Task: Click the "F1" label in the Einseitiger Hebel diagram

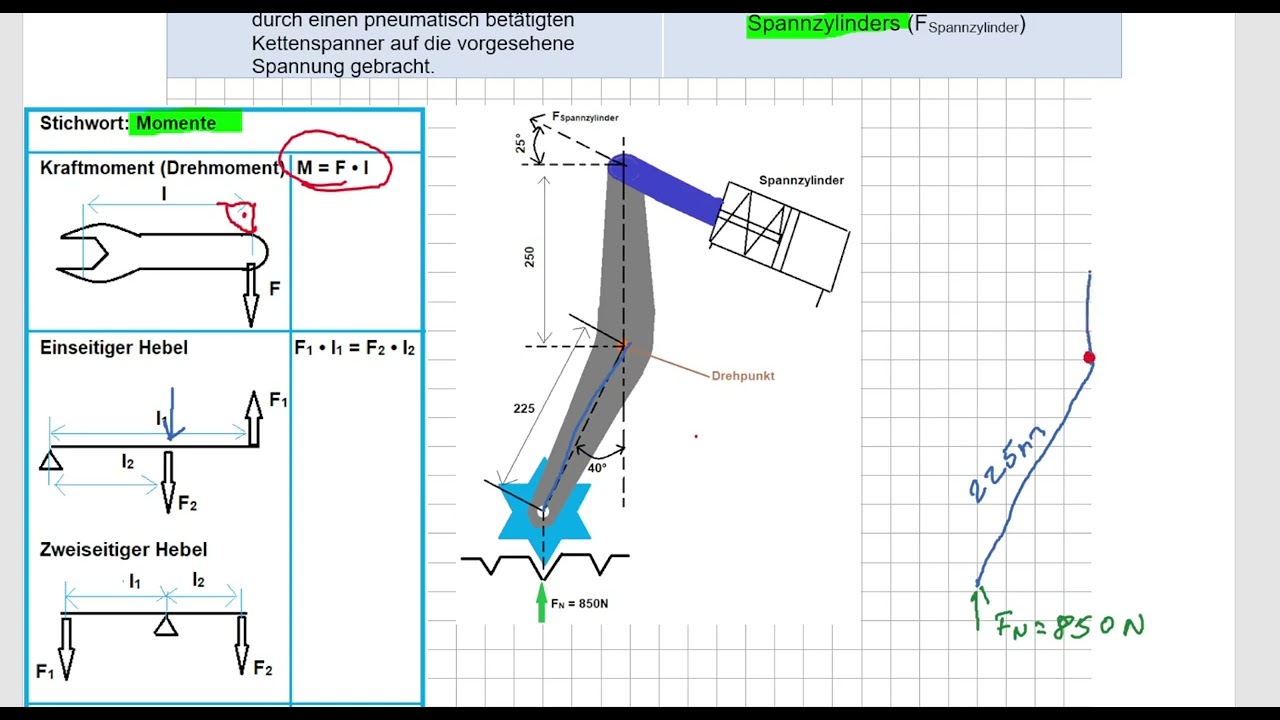Action: (279, 401)
